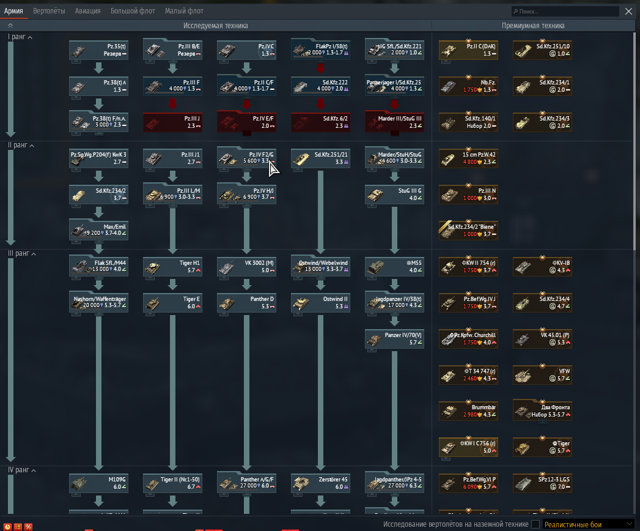640x531 pixels.
Task: Click the Исследуемая техника header
Action: point(216,26)
